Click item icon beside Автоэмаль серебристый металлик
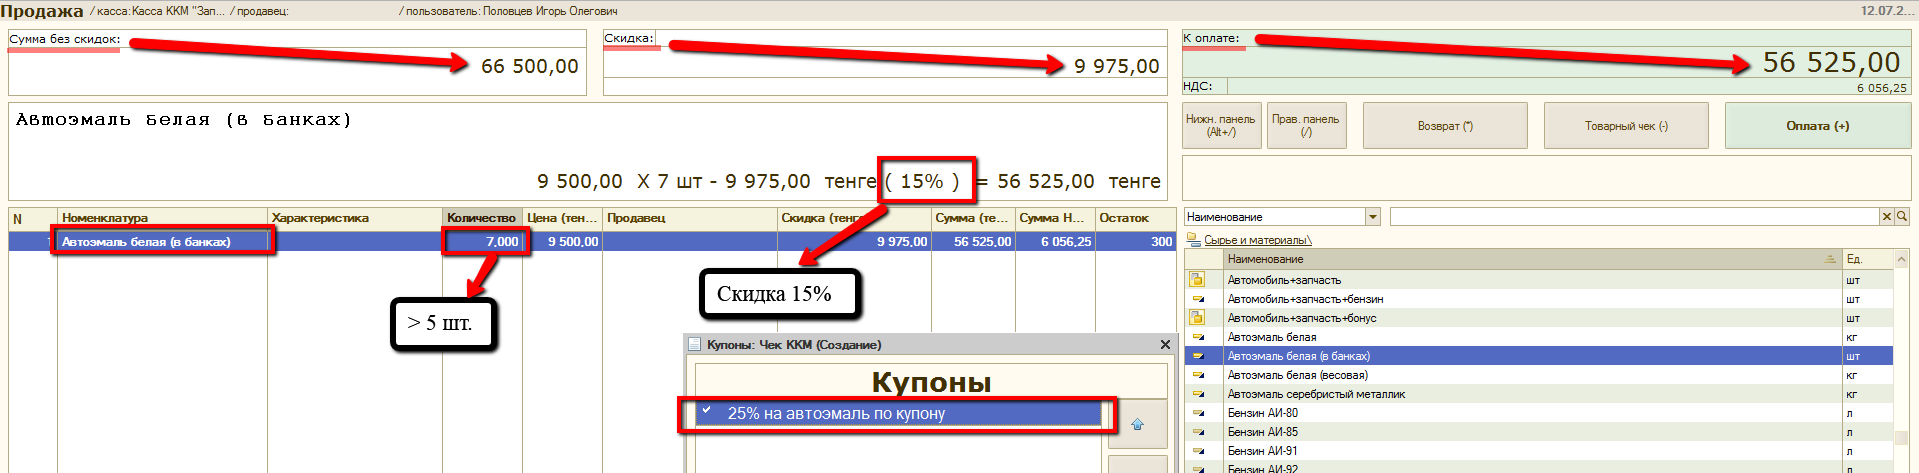Viewport: 1919px width, 473px height. 1197,394
